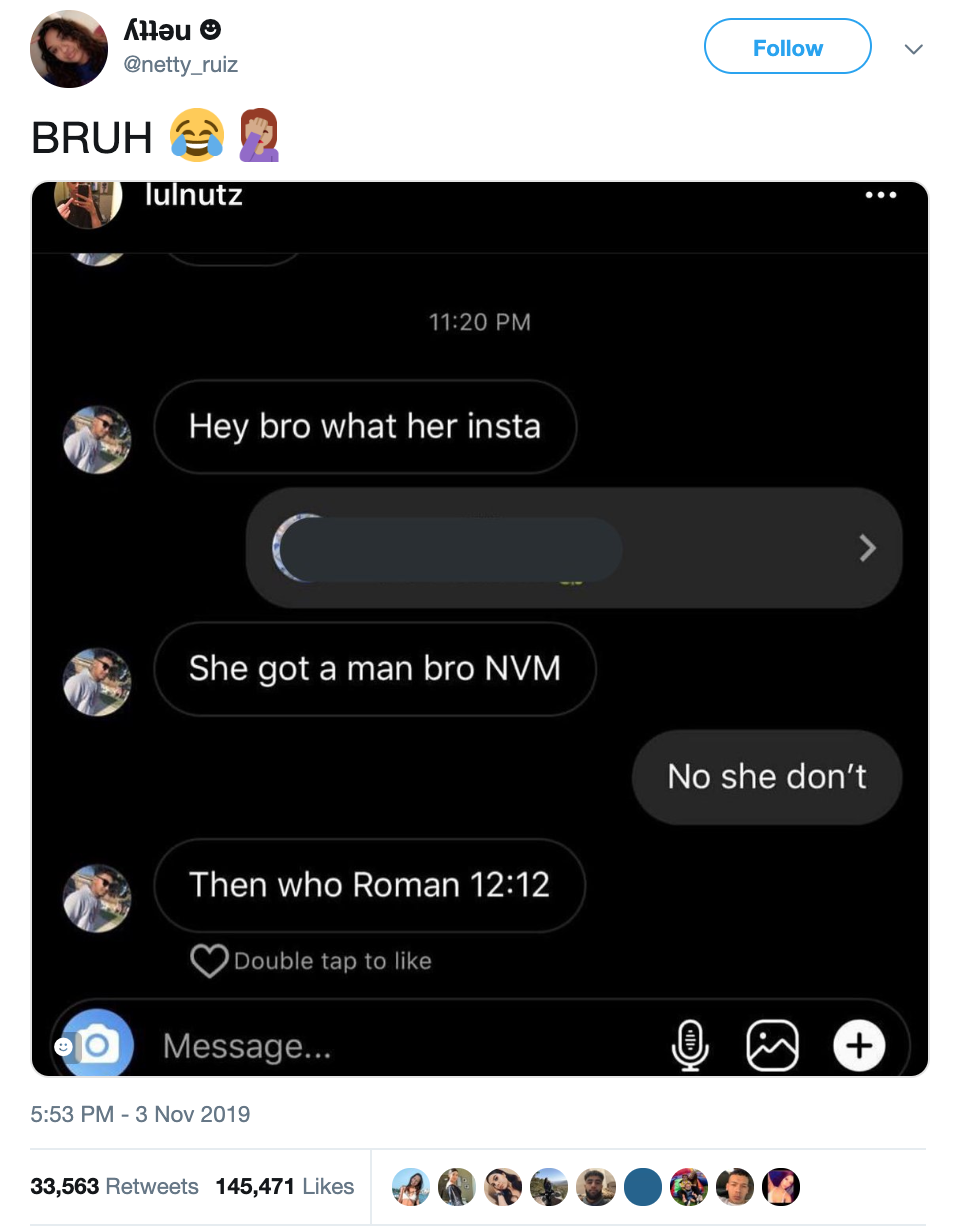Open netty_ruiz profile picture

[x=69, y=49]
